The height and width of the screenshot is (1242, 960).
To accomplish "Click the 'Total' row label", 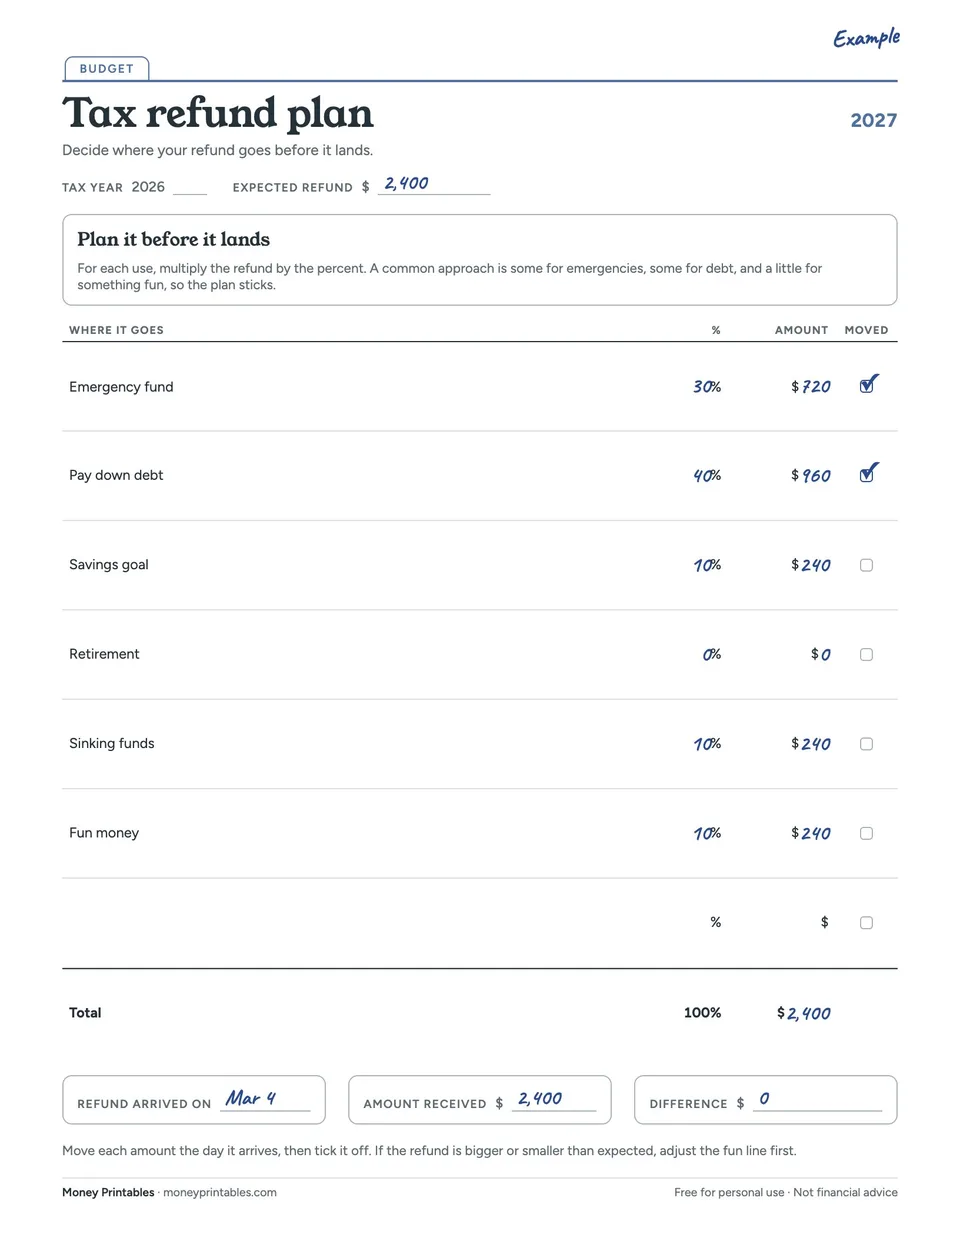I will pos(85,1013).
